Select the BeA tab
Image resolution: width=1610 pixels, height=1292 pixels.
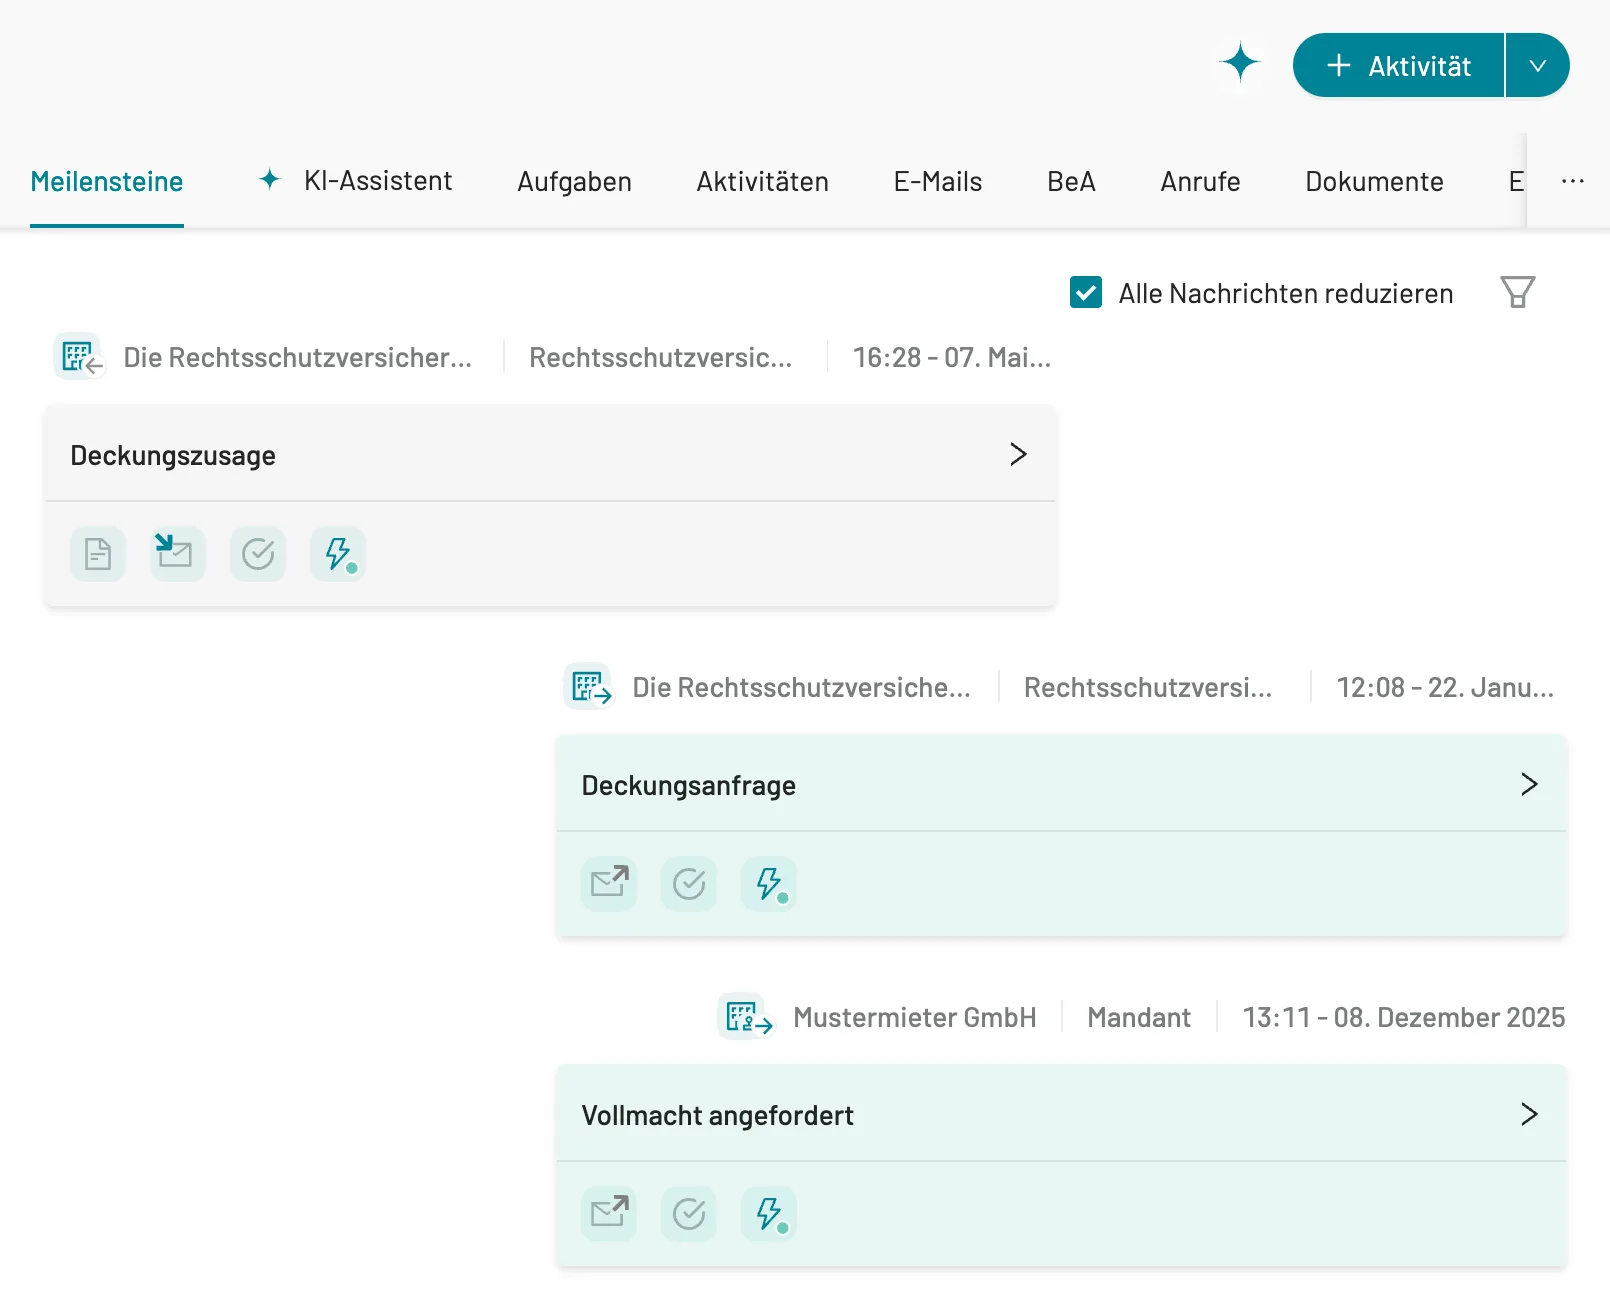pos(1071,181)
